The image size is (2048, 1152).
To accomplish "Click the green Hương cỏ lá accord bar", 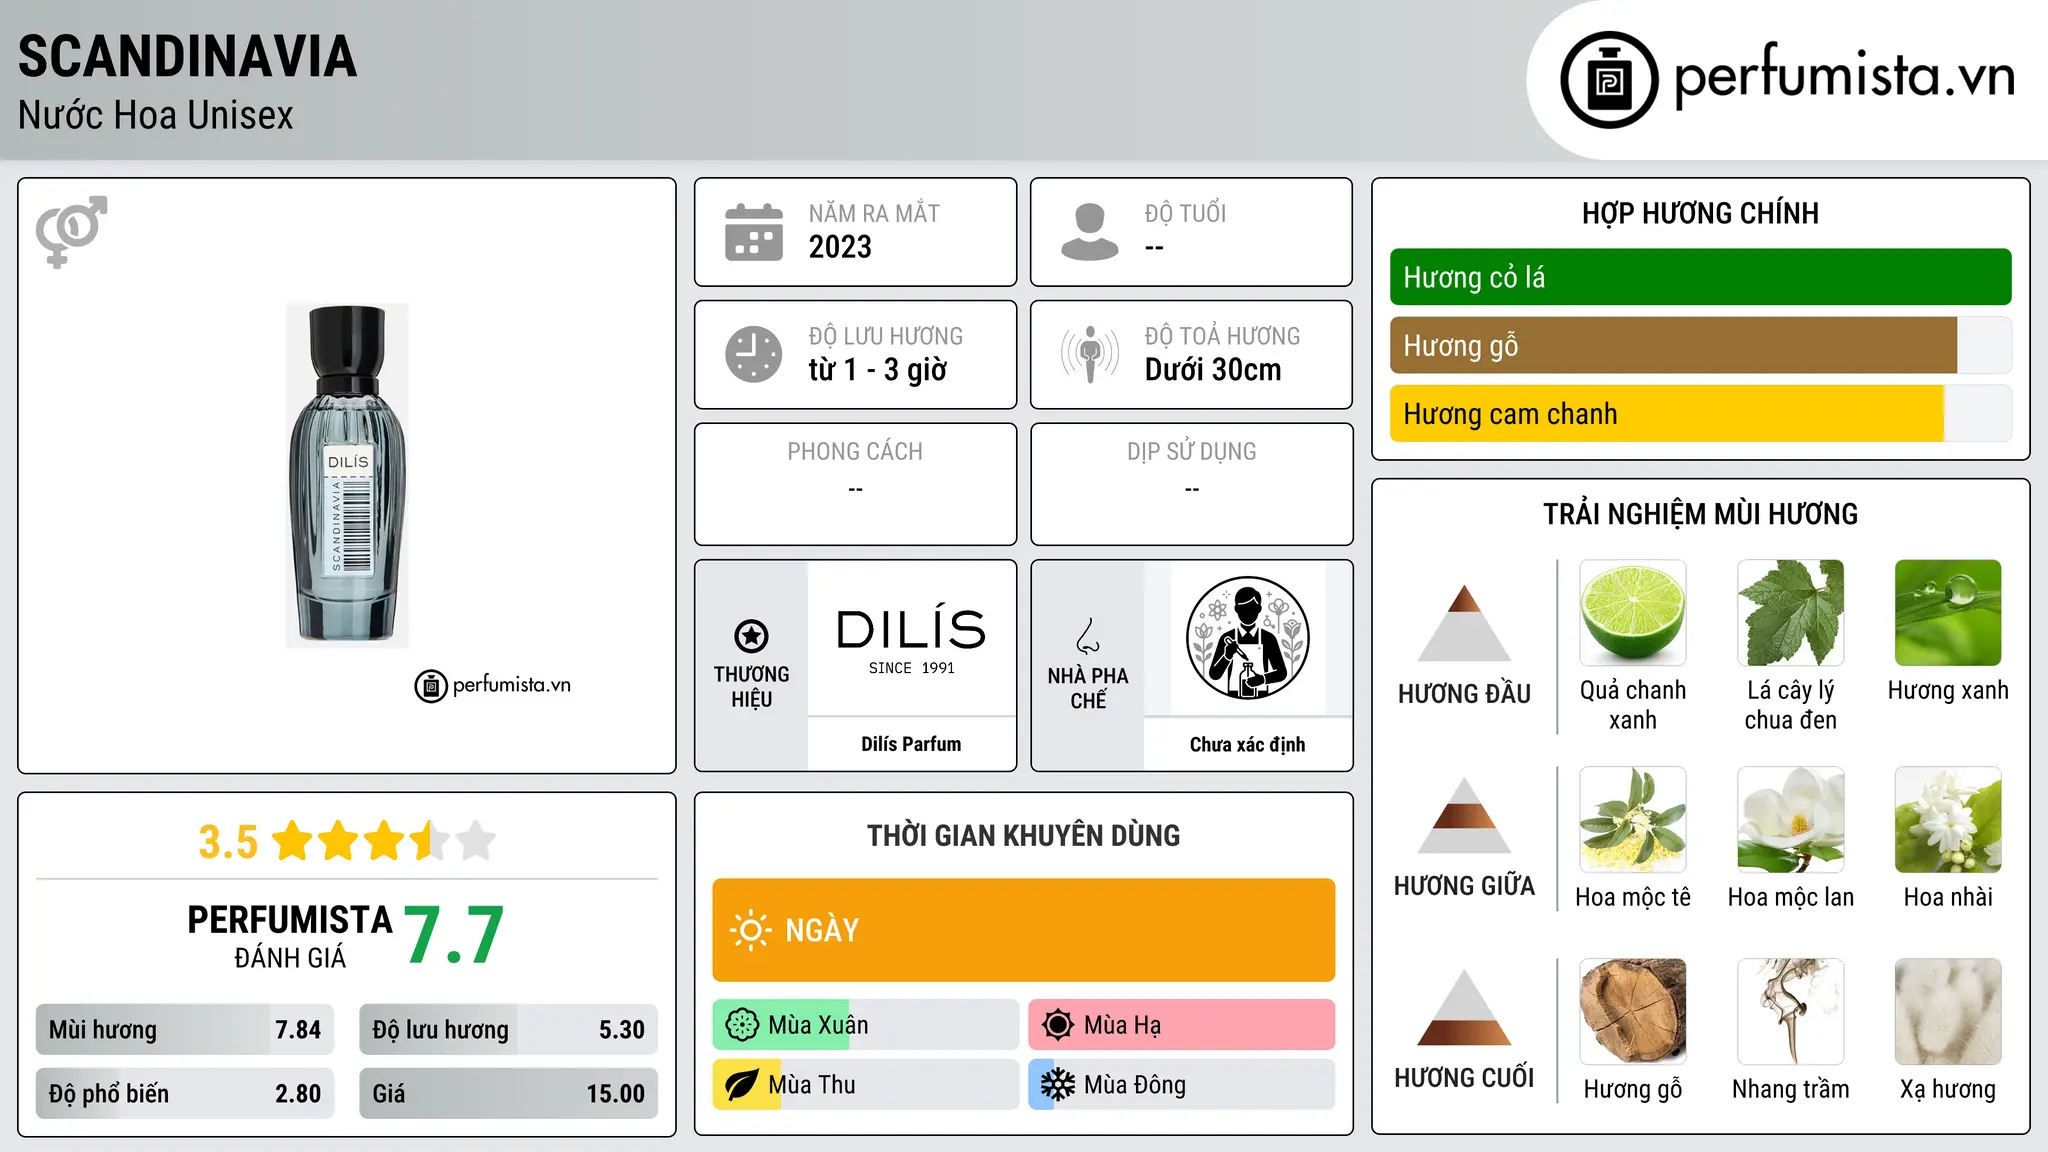I will [x=1700, y=277].
